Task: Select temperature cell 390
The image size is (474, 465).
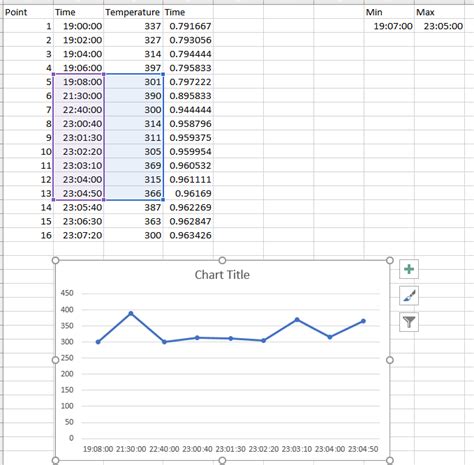Action: click(133, 96)
